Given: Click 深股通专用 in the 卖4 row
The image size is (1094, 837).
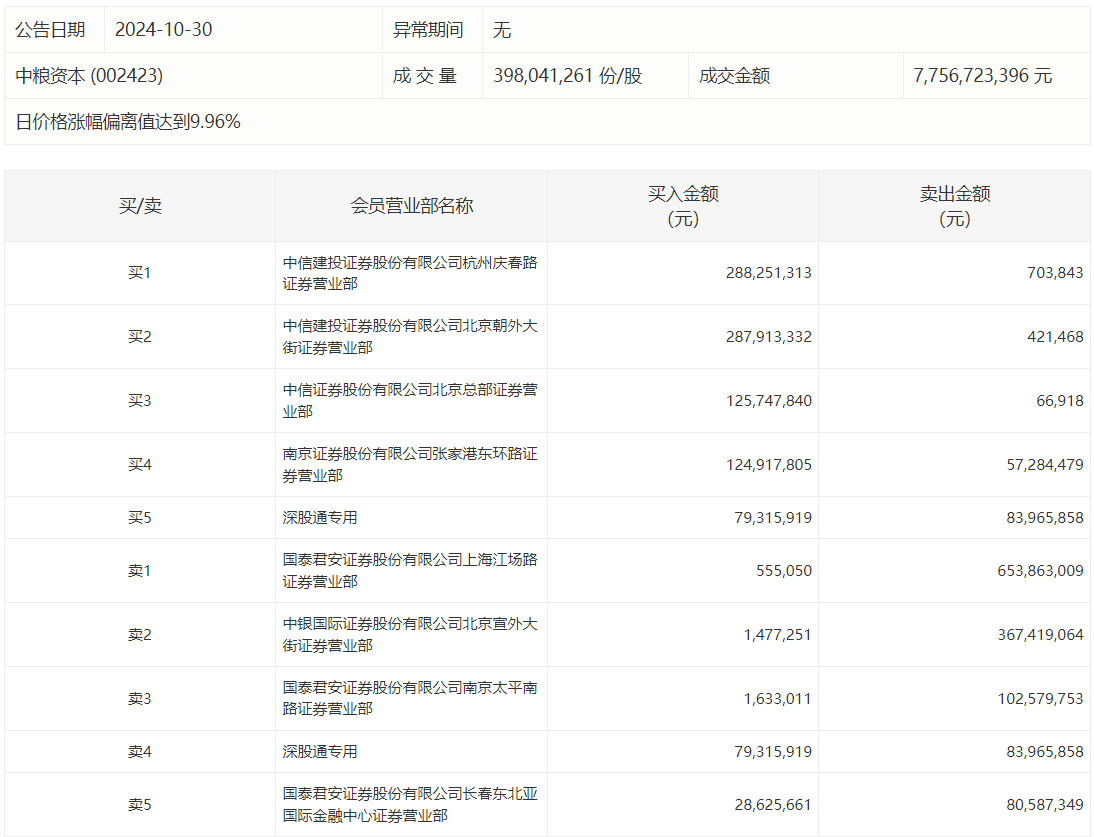Looking at the screenshot, I should click(320, 752).
